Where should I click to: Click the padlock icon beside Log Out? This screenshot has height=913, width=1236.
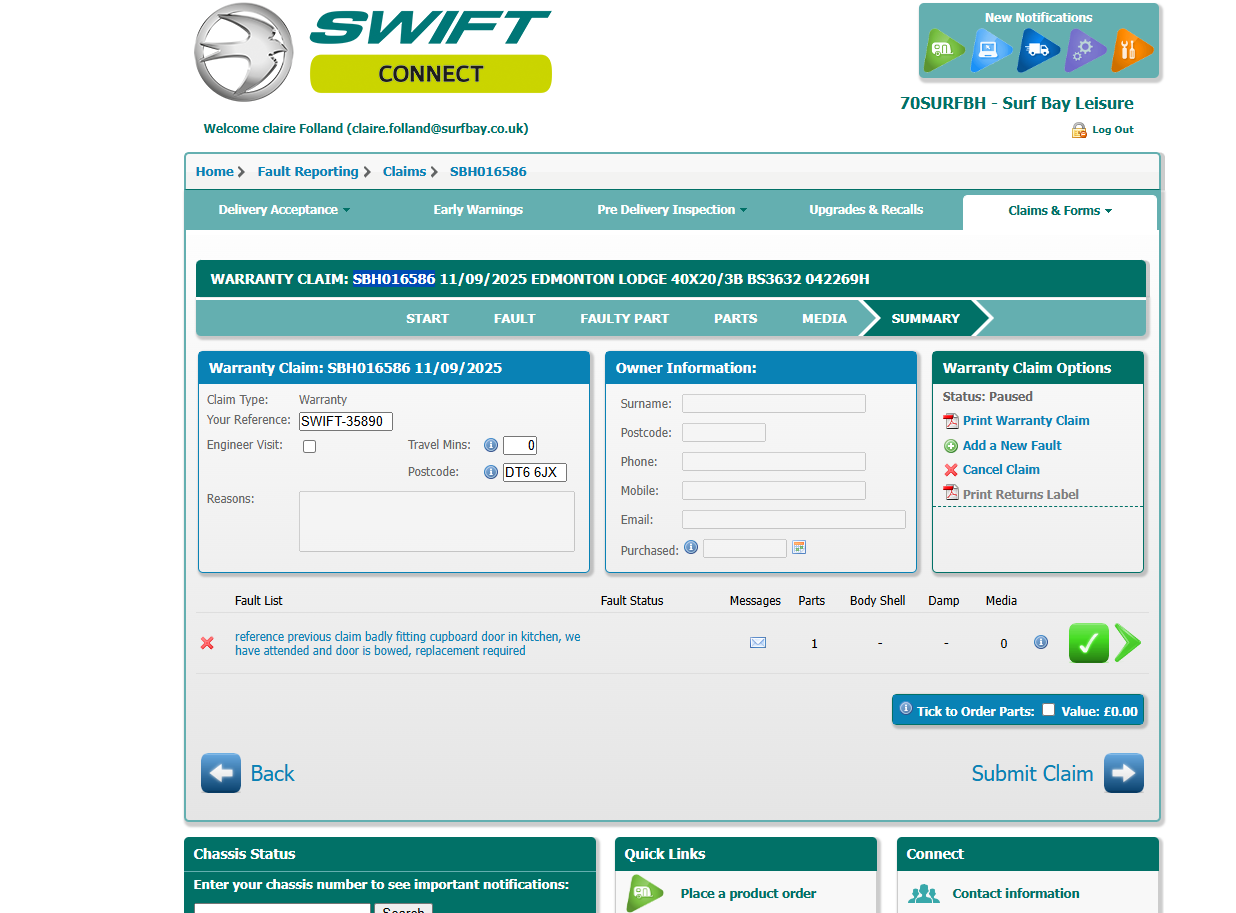pos(1079,130)
